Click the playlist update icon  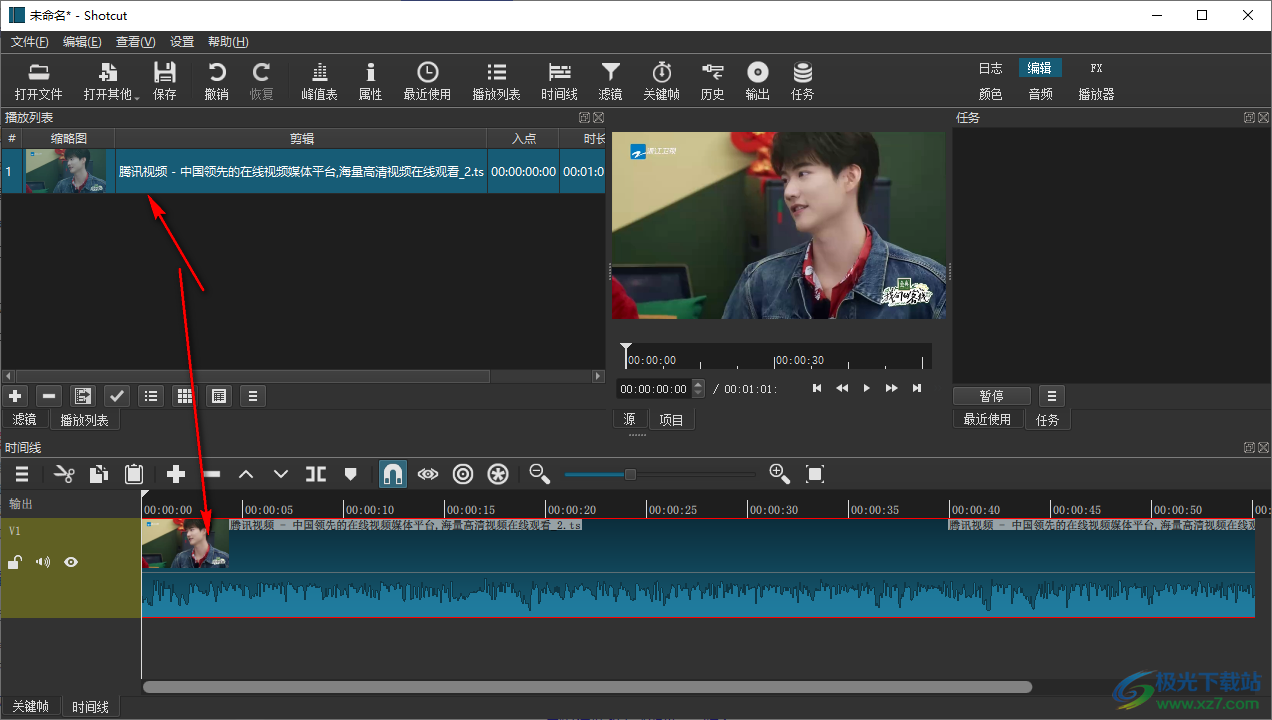pos(83,396)
